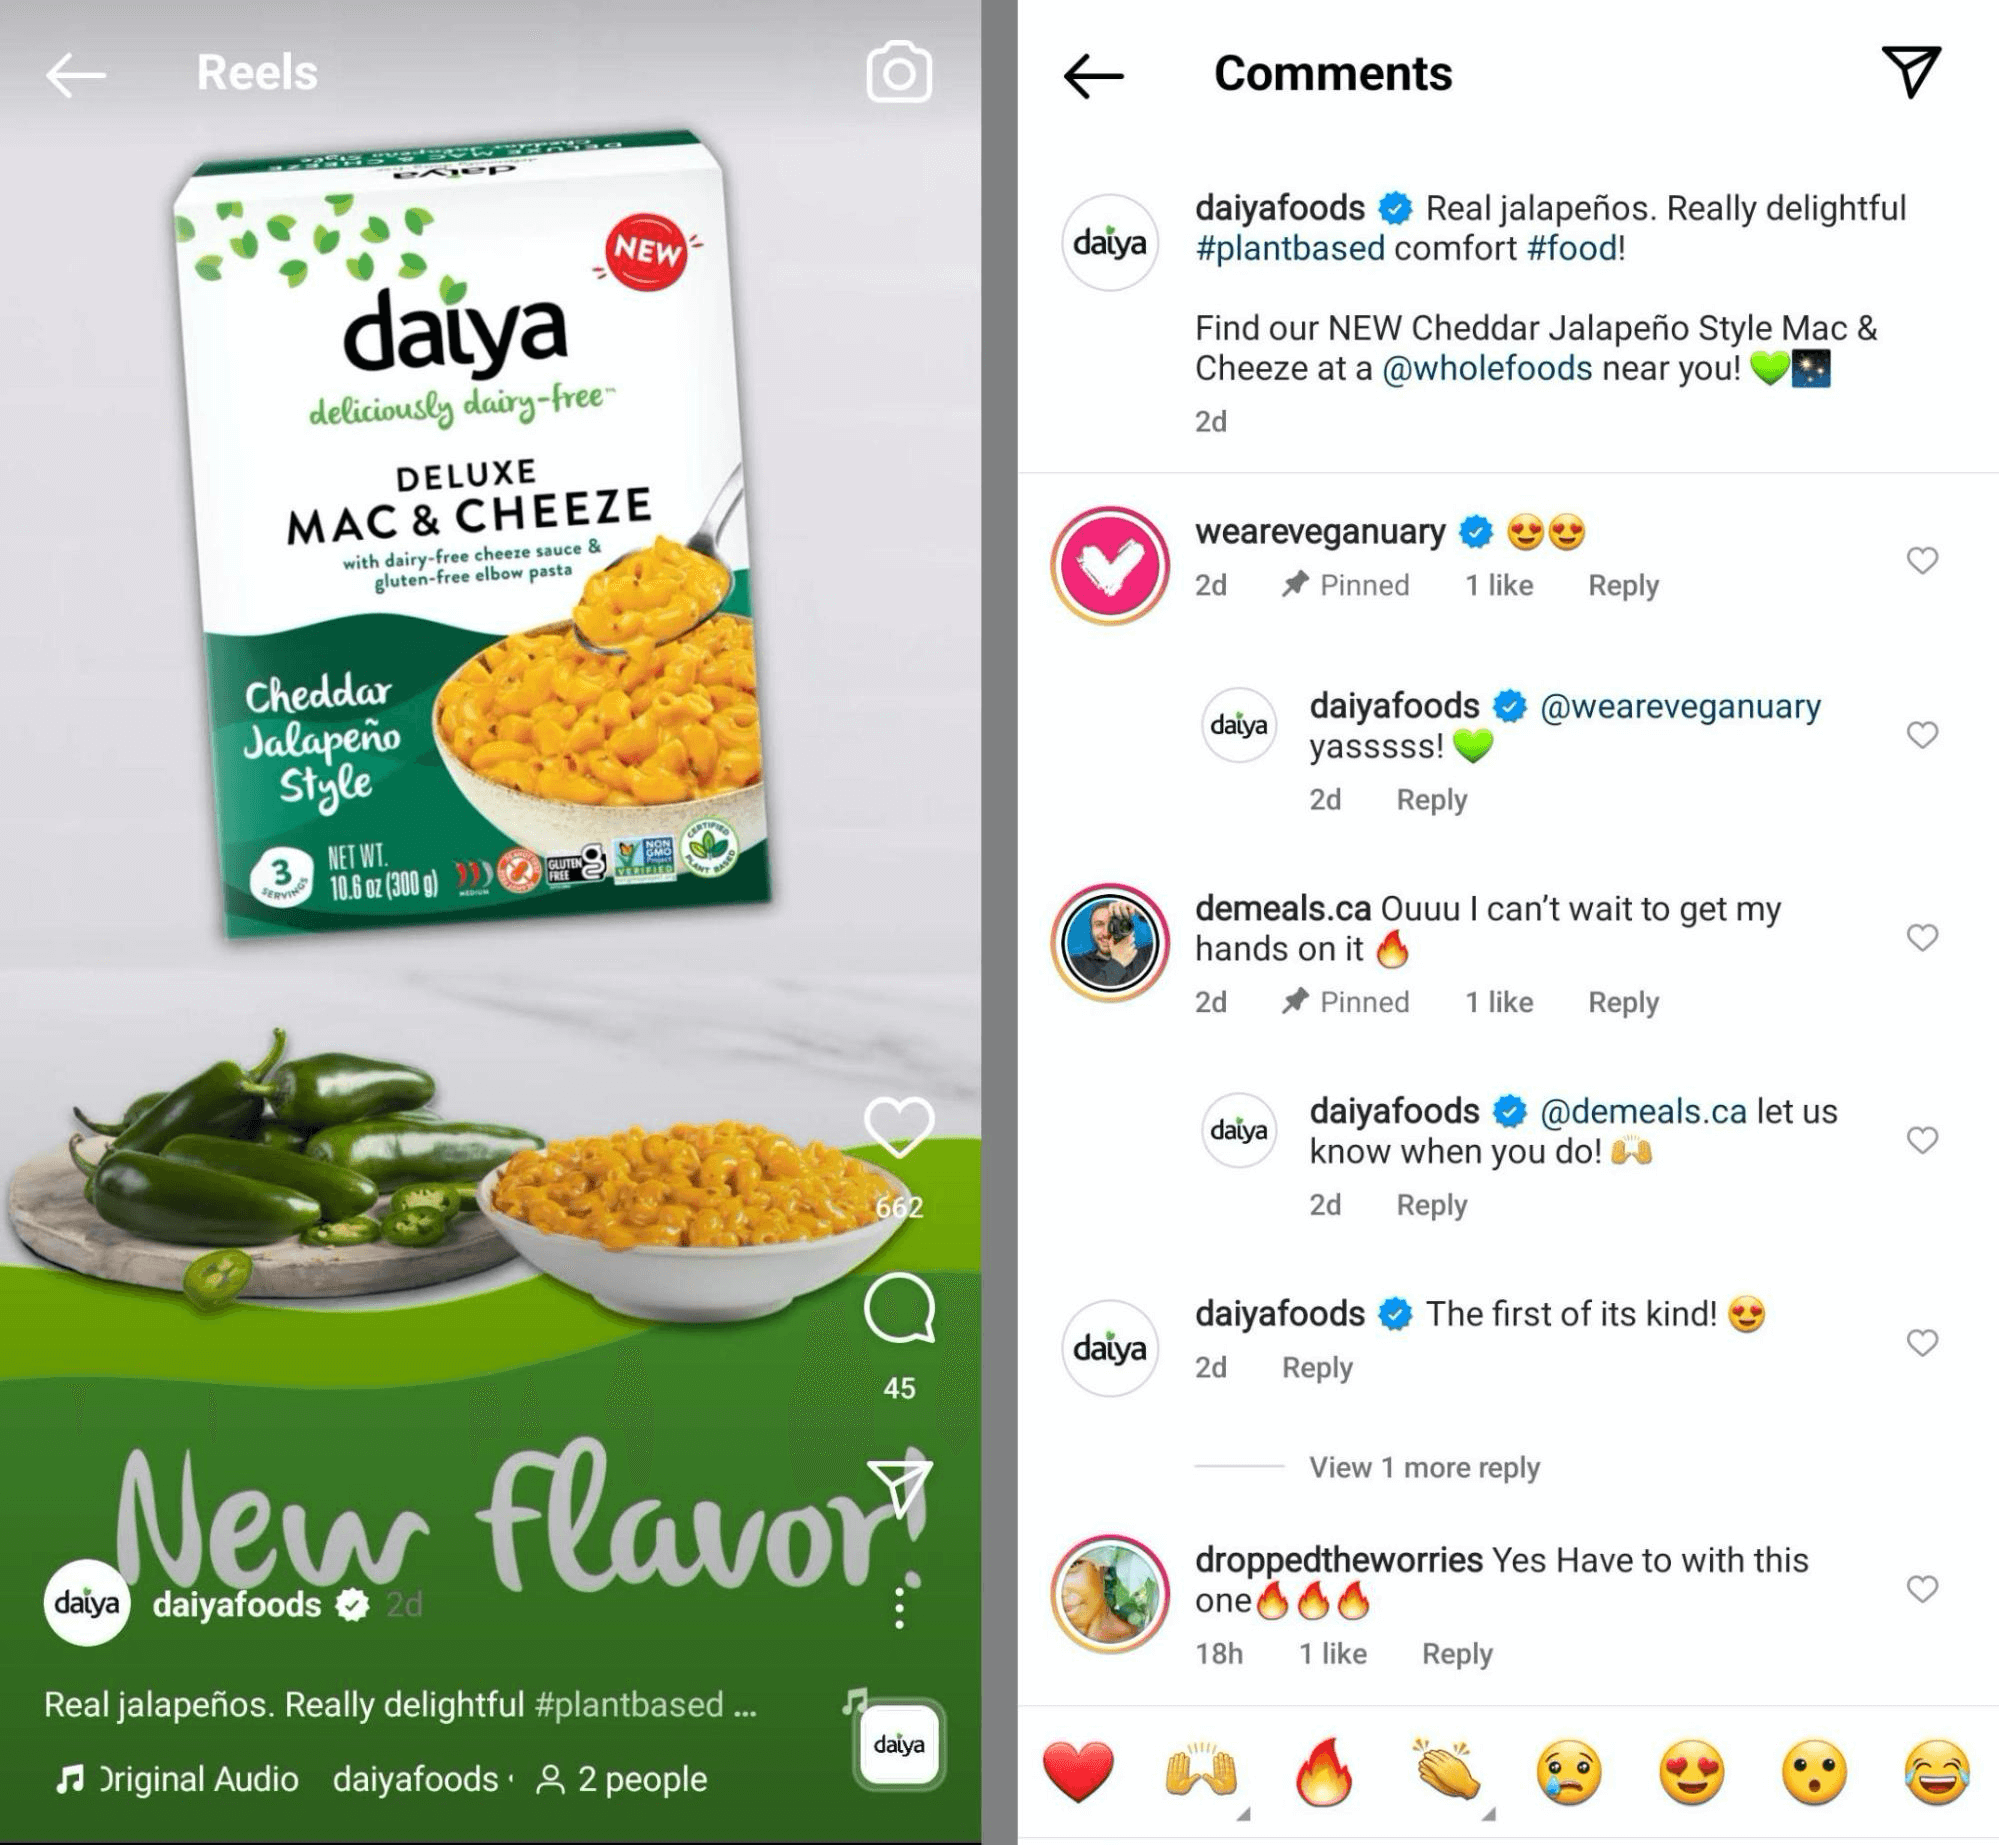Insert the red heart emoji reaction
Screen dimensions: 1999x1845
[1078, 1772]
